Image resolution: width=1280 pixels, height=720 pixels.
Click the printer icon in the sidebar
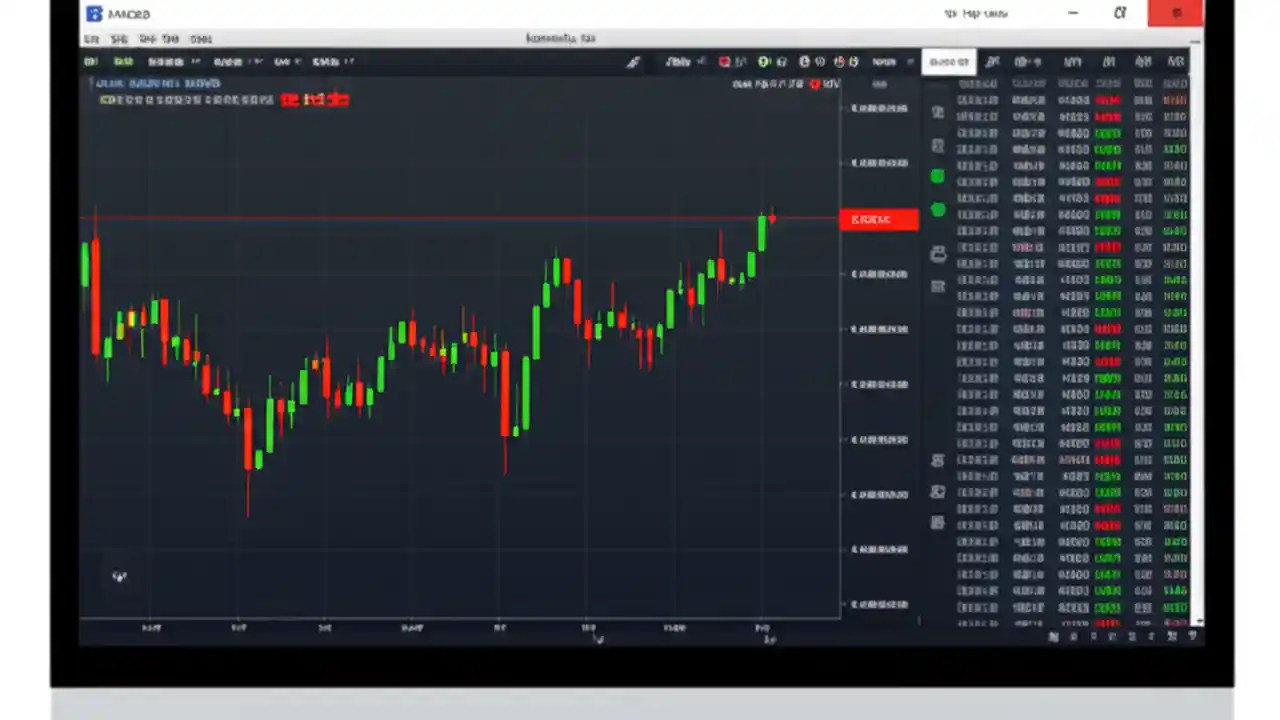click(937, 253)
